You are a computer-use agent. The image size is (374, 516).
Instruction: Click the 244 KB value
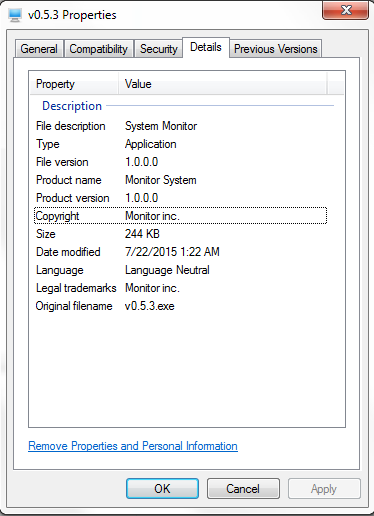[142, 234]
